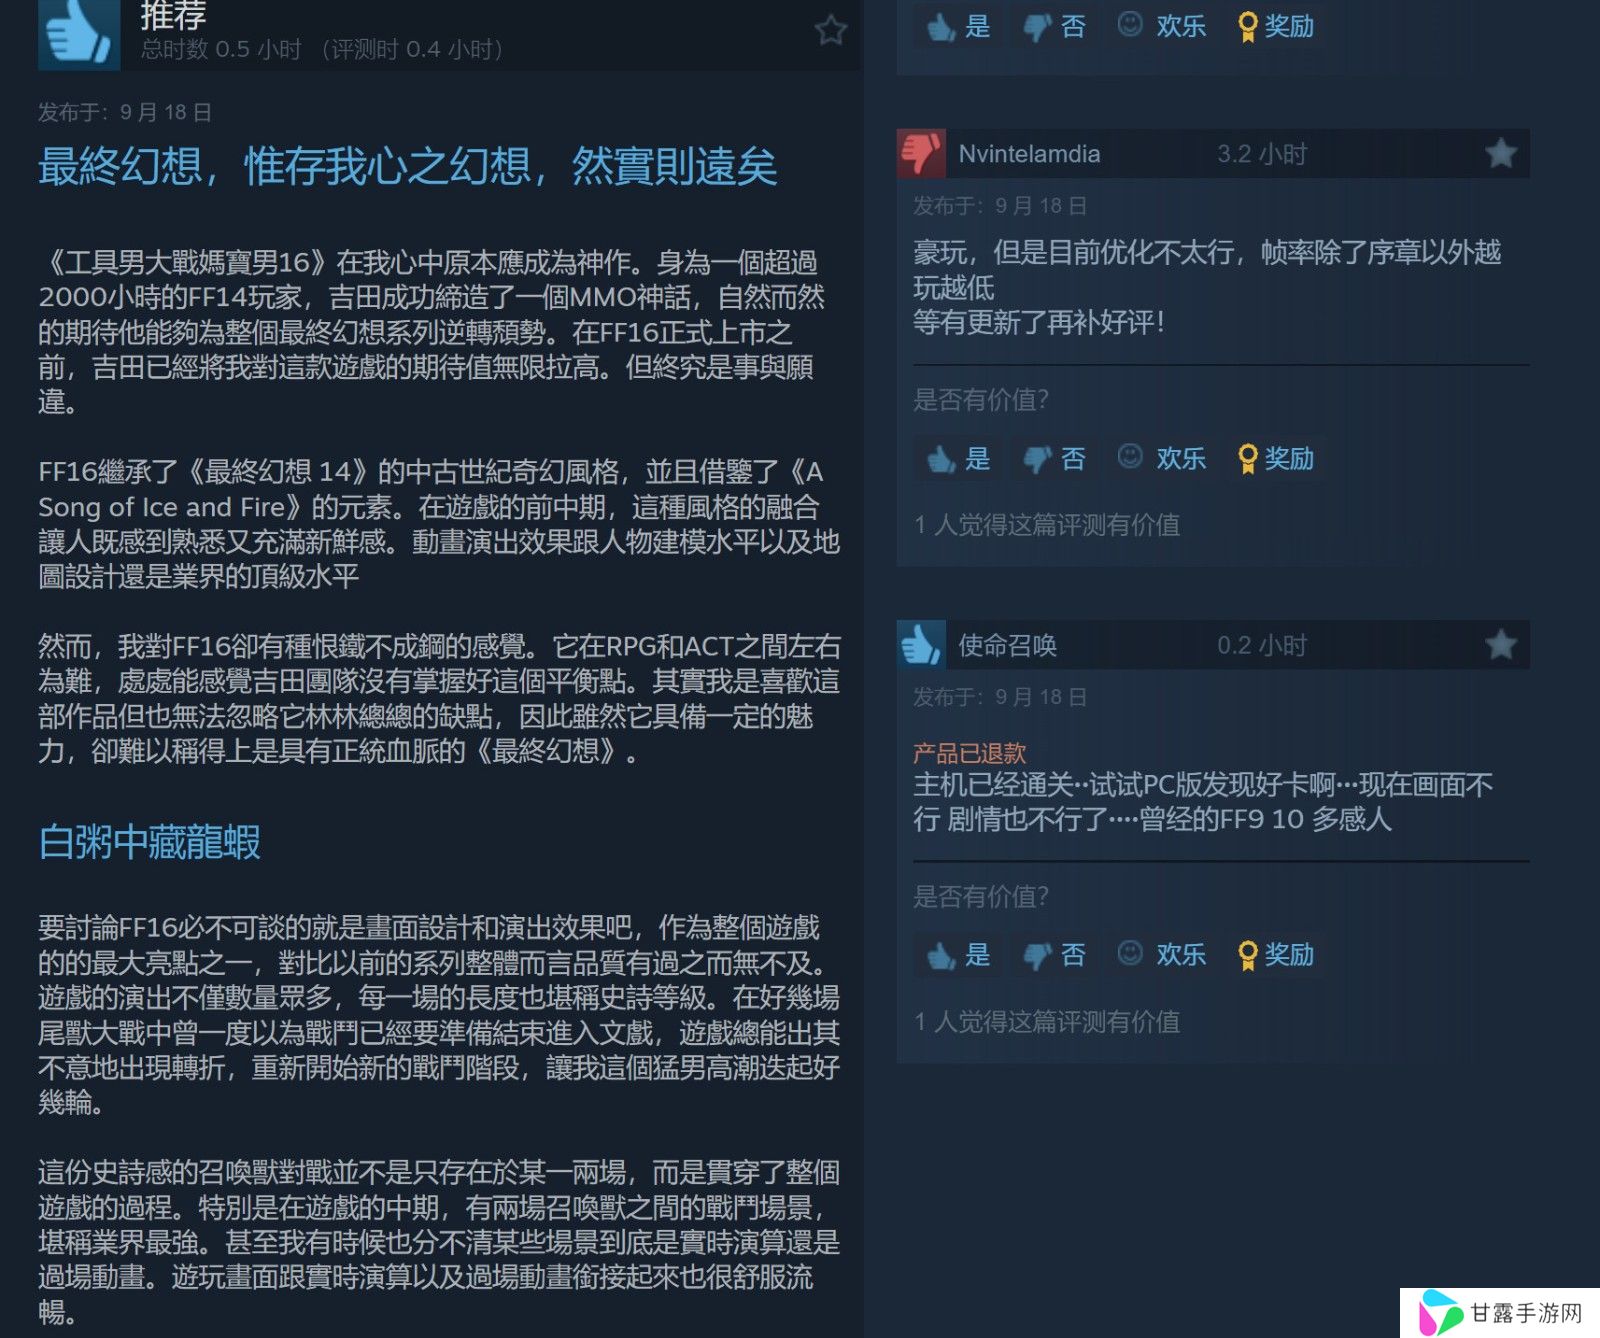Screen dimensions: 1600x1338
Task: Click 1 人觉得这篇评测有价值 under Nvintelamdia's review
Action: 1047,525
